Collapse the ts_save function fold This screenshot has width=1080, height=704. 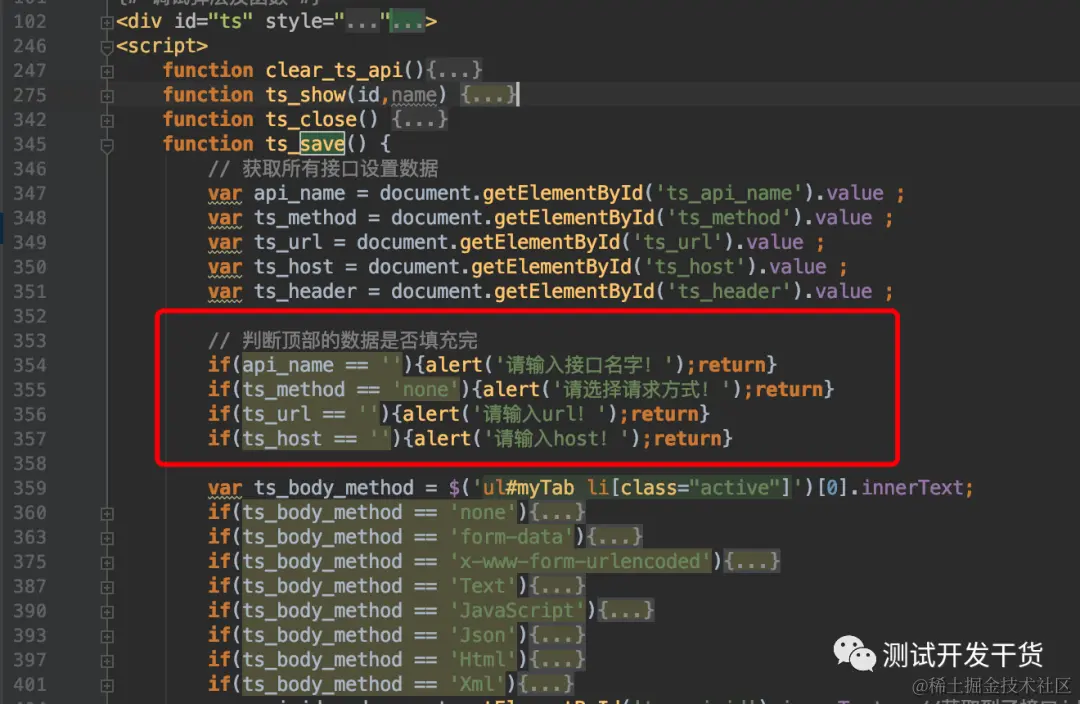[x=107, y=145]
